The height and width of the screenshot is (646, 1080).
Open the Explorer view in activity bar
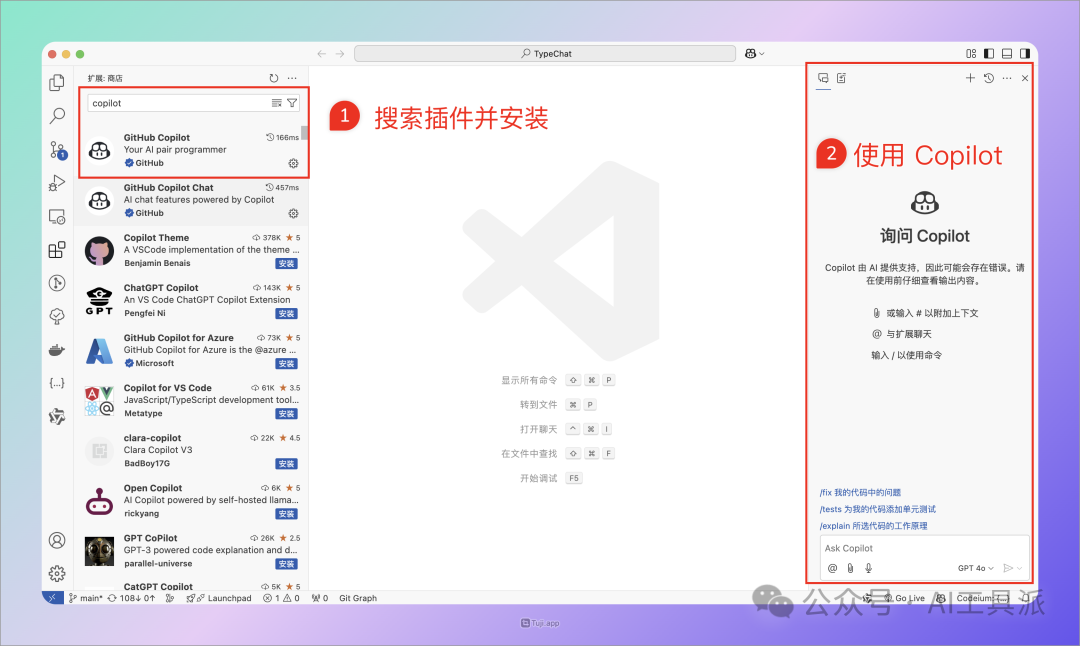[x=57, y=83]
